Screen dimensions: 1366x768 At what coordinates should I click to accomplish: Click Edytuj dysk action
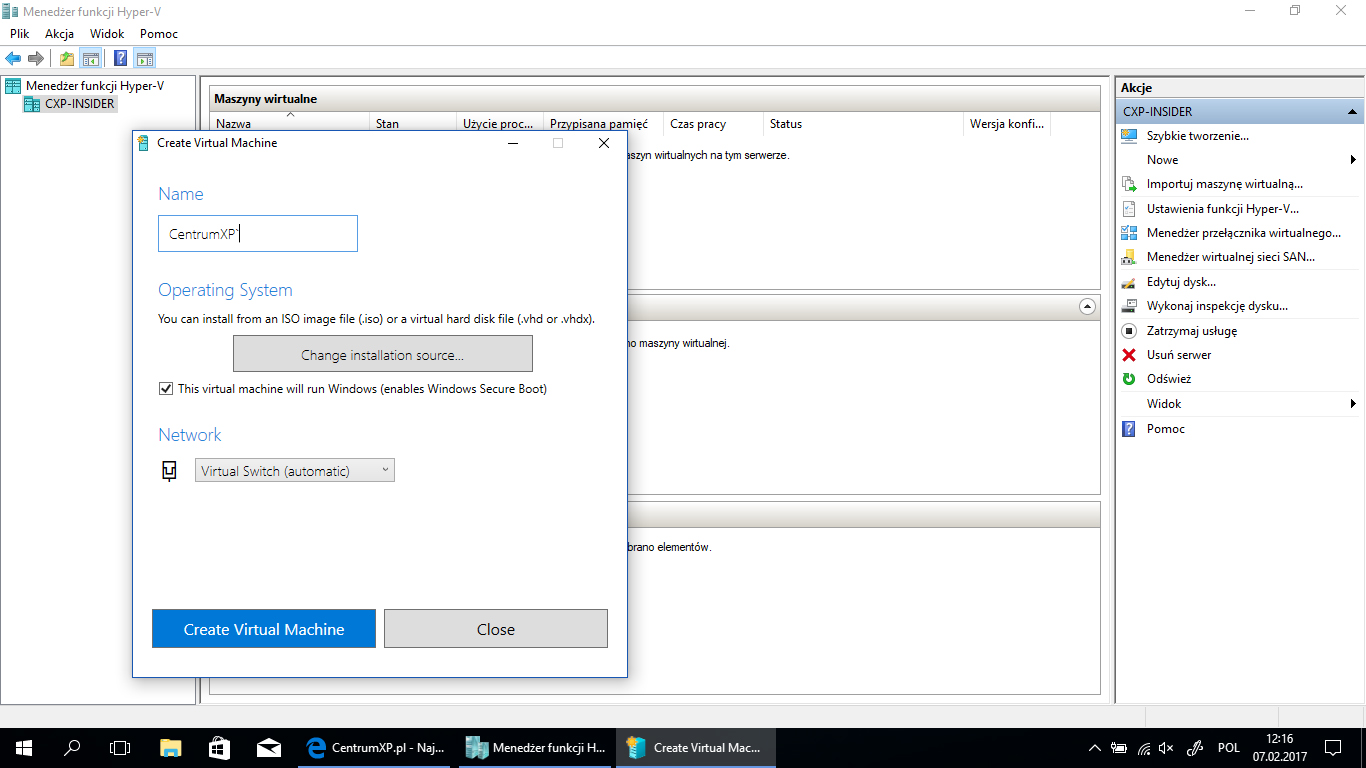[1181, 282]
